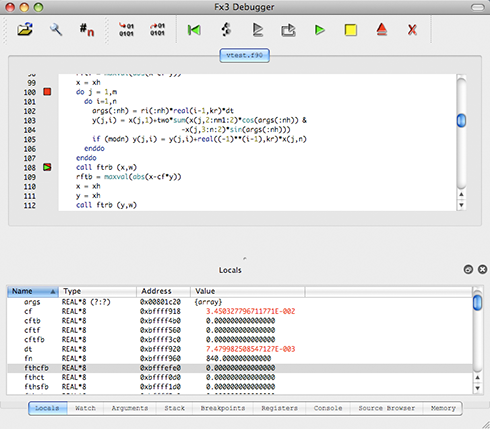The height and width of the screenshot is (429, 490).
Task: Click source scrollbar down arrow
Action: point(461,205)
